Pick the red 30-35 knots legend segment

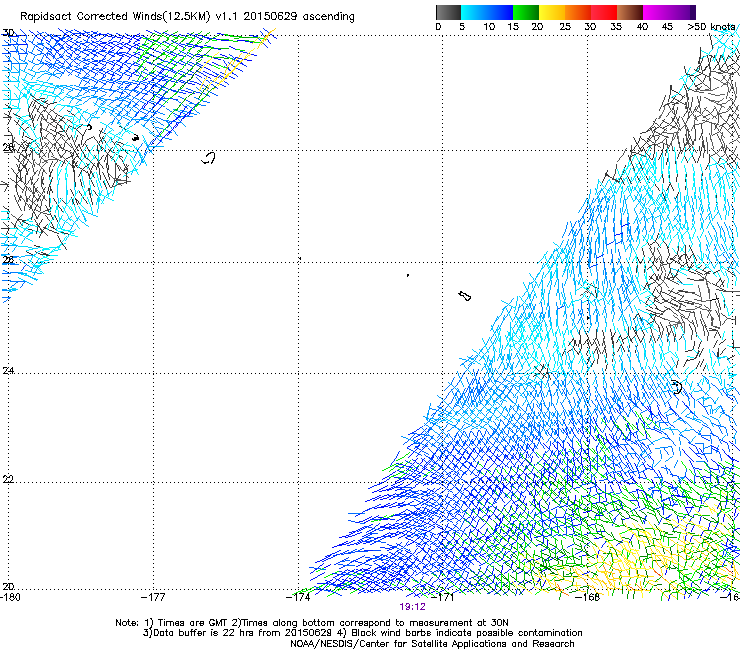click(x=604, y=12)
